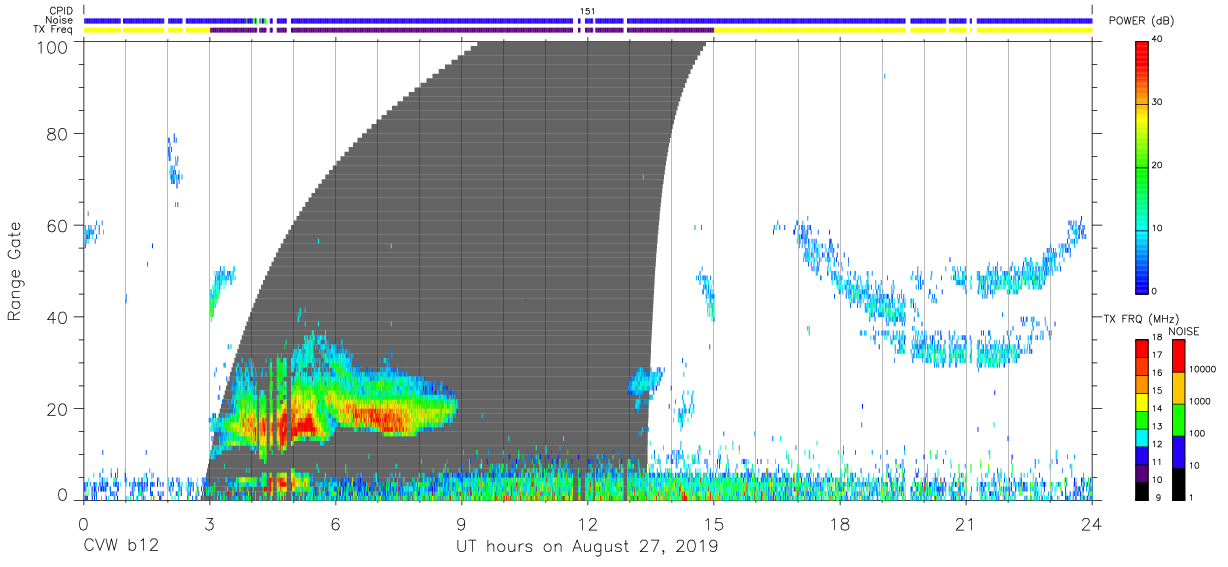Click the NOISE color bar
1228x567 pixels.
1178,418
